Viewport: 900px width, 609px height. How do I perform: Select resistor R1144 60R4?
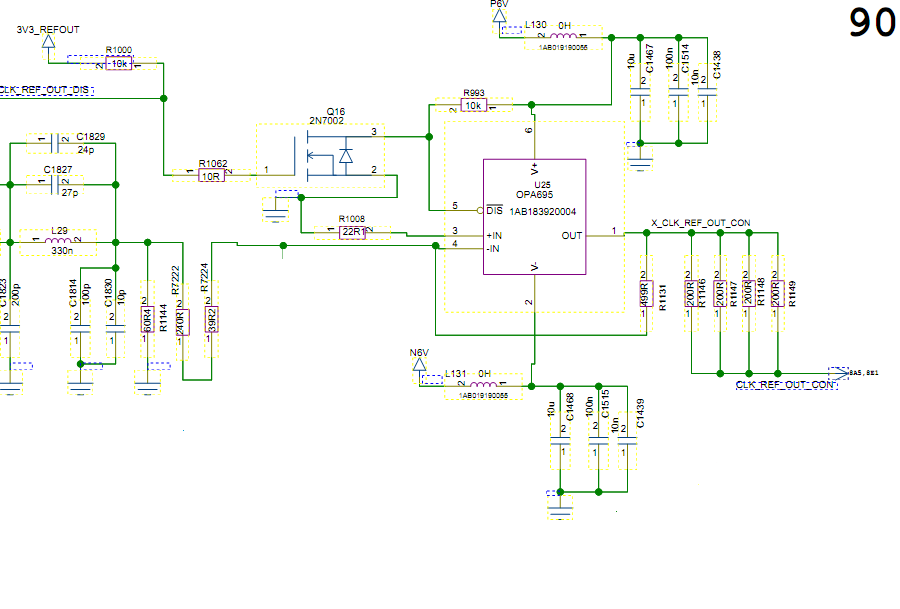148,320
